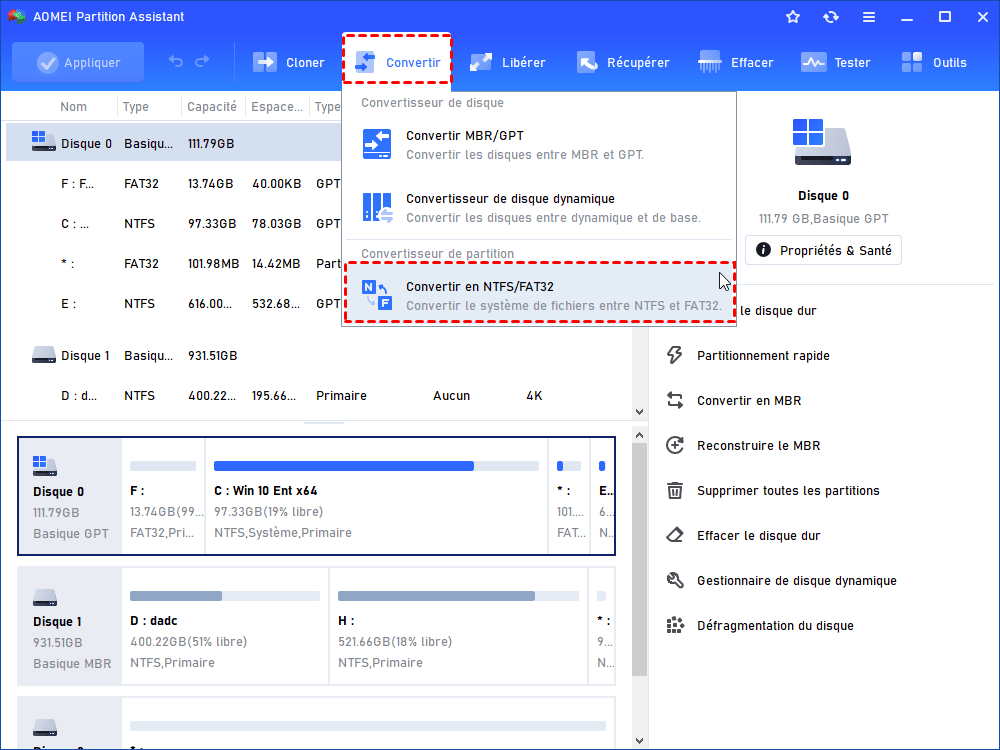Click the Défragmentation du disque icon
Screen dimensions: 1000x750
(675, 626)
